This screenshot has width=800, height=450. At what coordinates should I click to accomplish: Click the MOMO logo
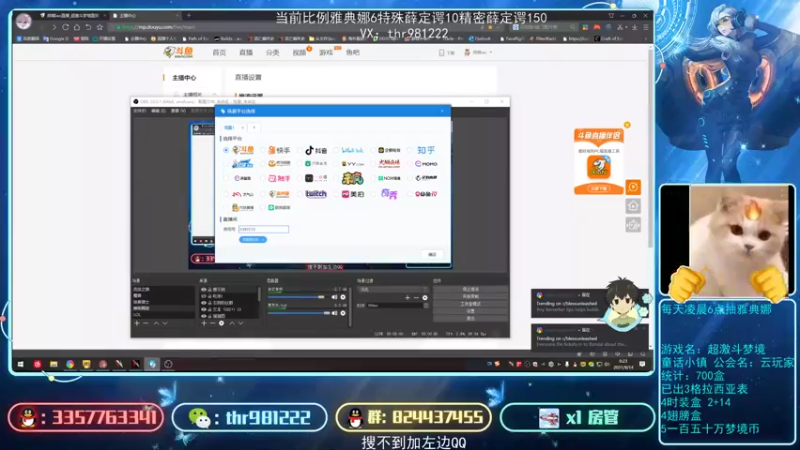pos(426,164)
